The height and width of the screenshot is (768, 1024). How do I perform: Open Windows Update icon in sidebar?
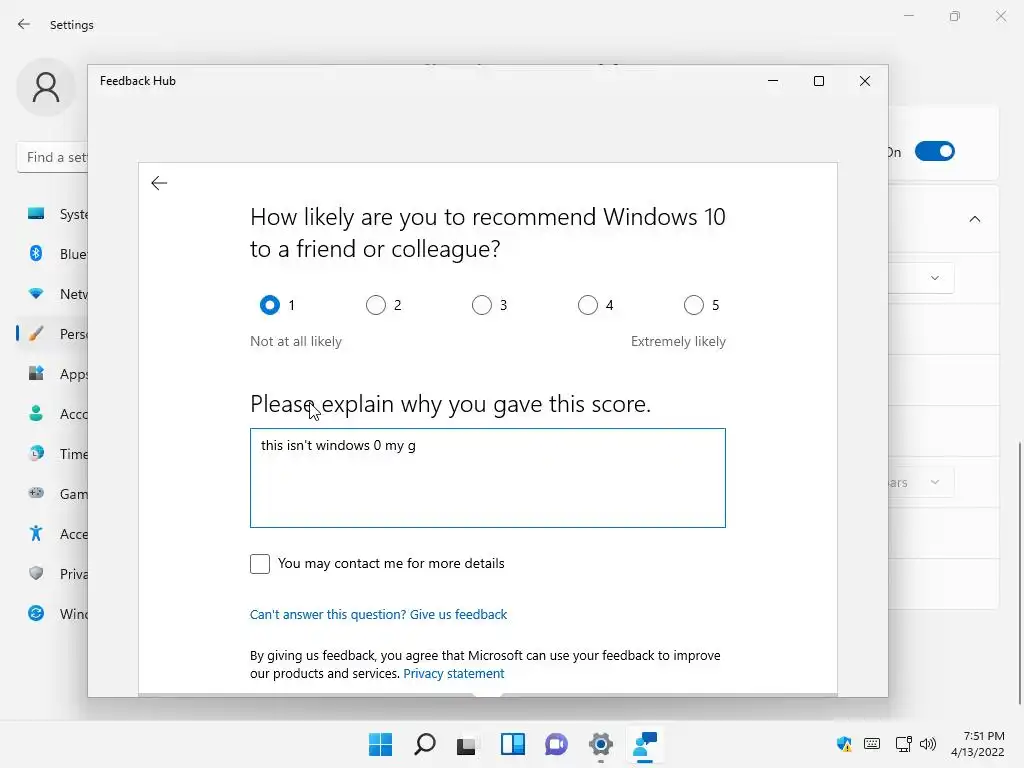[x=36, y=613]
